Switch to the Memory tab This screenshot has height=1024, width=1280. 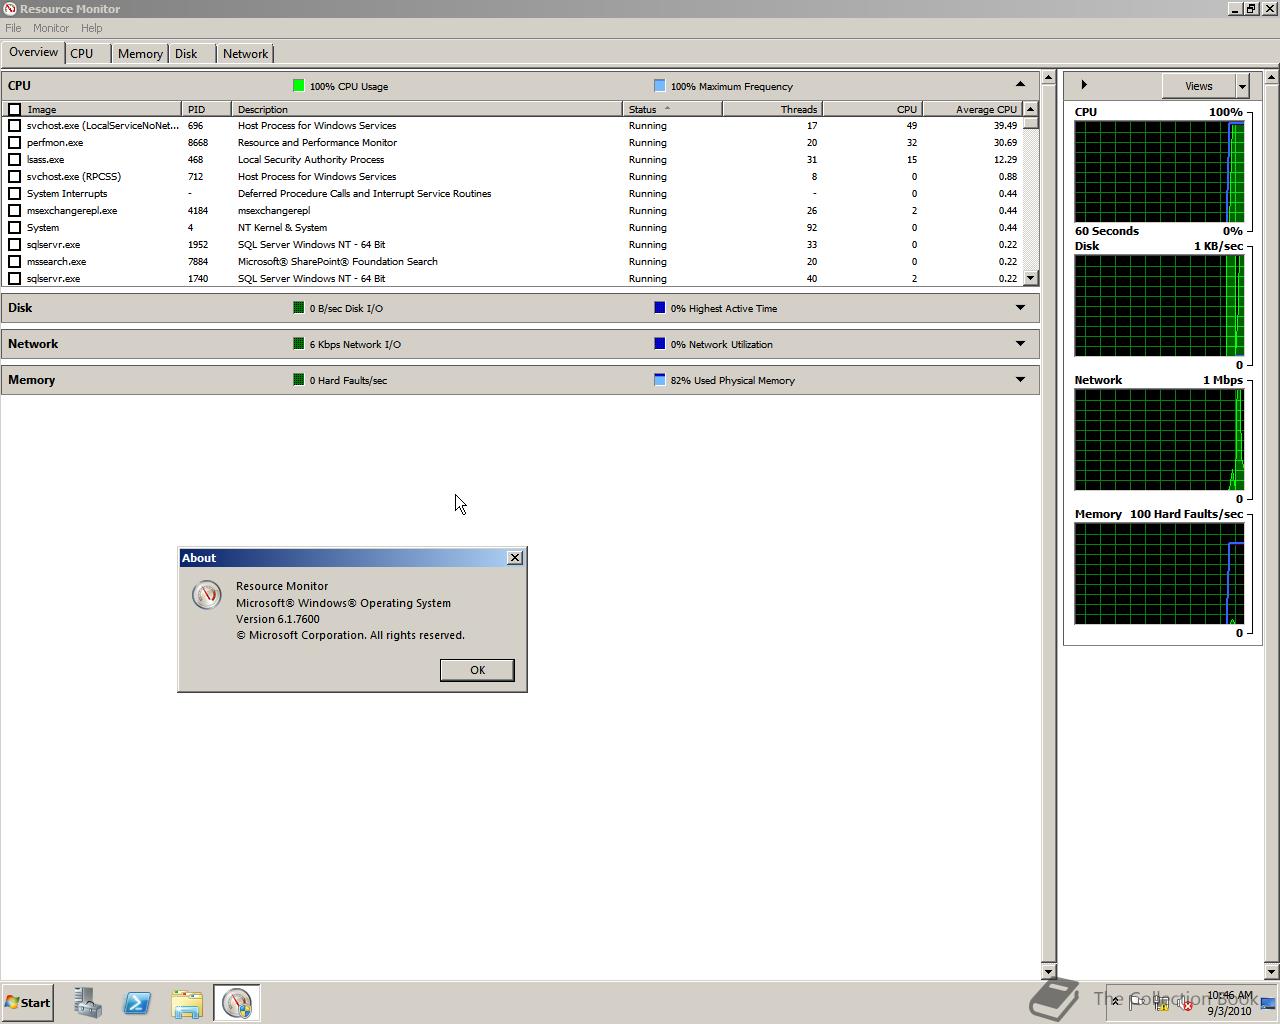click(x=140, y=54)
